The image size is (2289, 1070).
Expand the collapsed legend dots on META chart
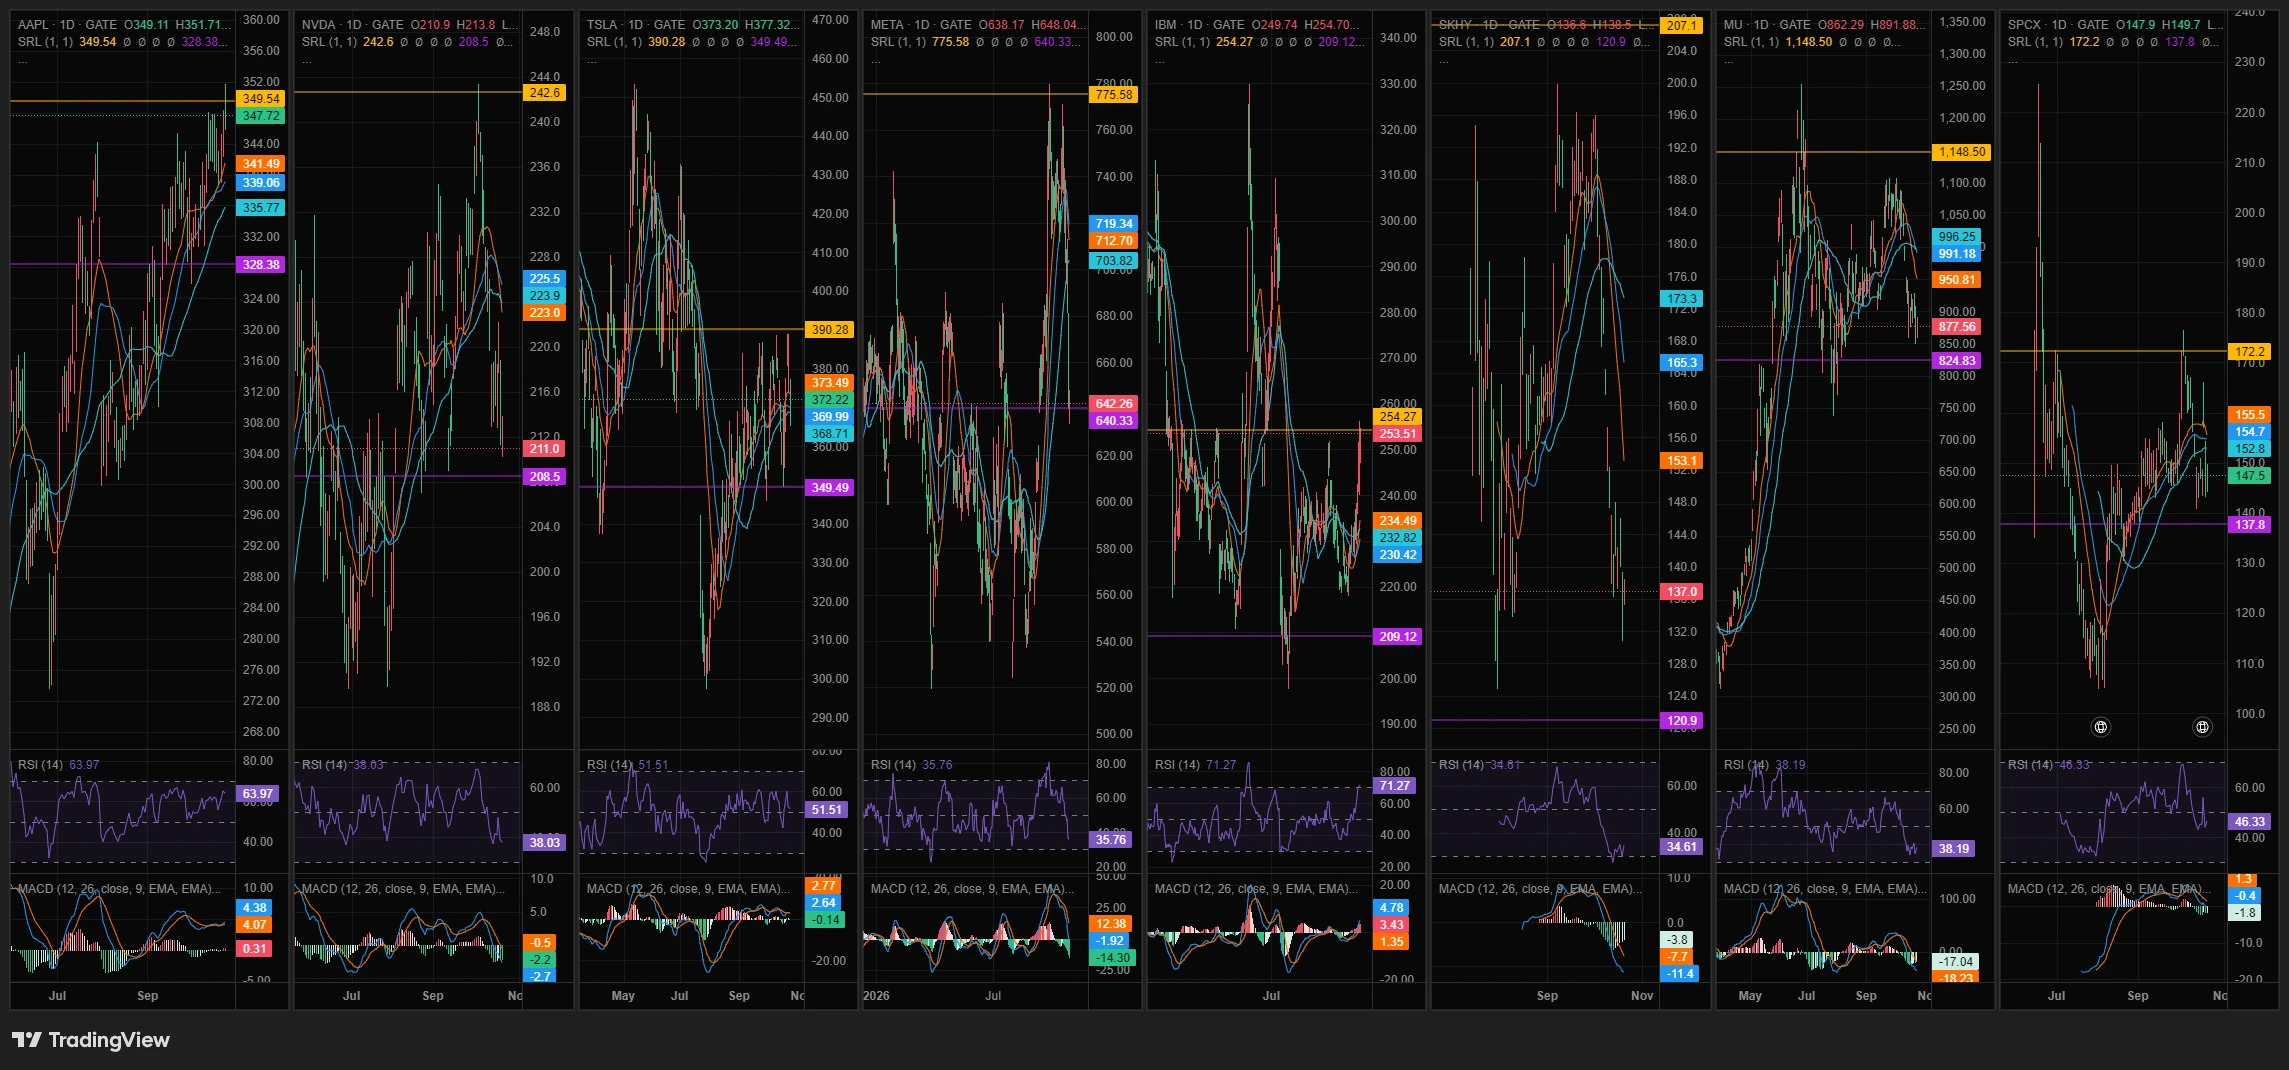coord(875,60)
